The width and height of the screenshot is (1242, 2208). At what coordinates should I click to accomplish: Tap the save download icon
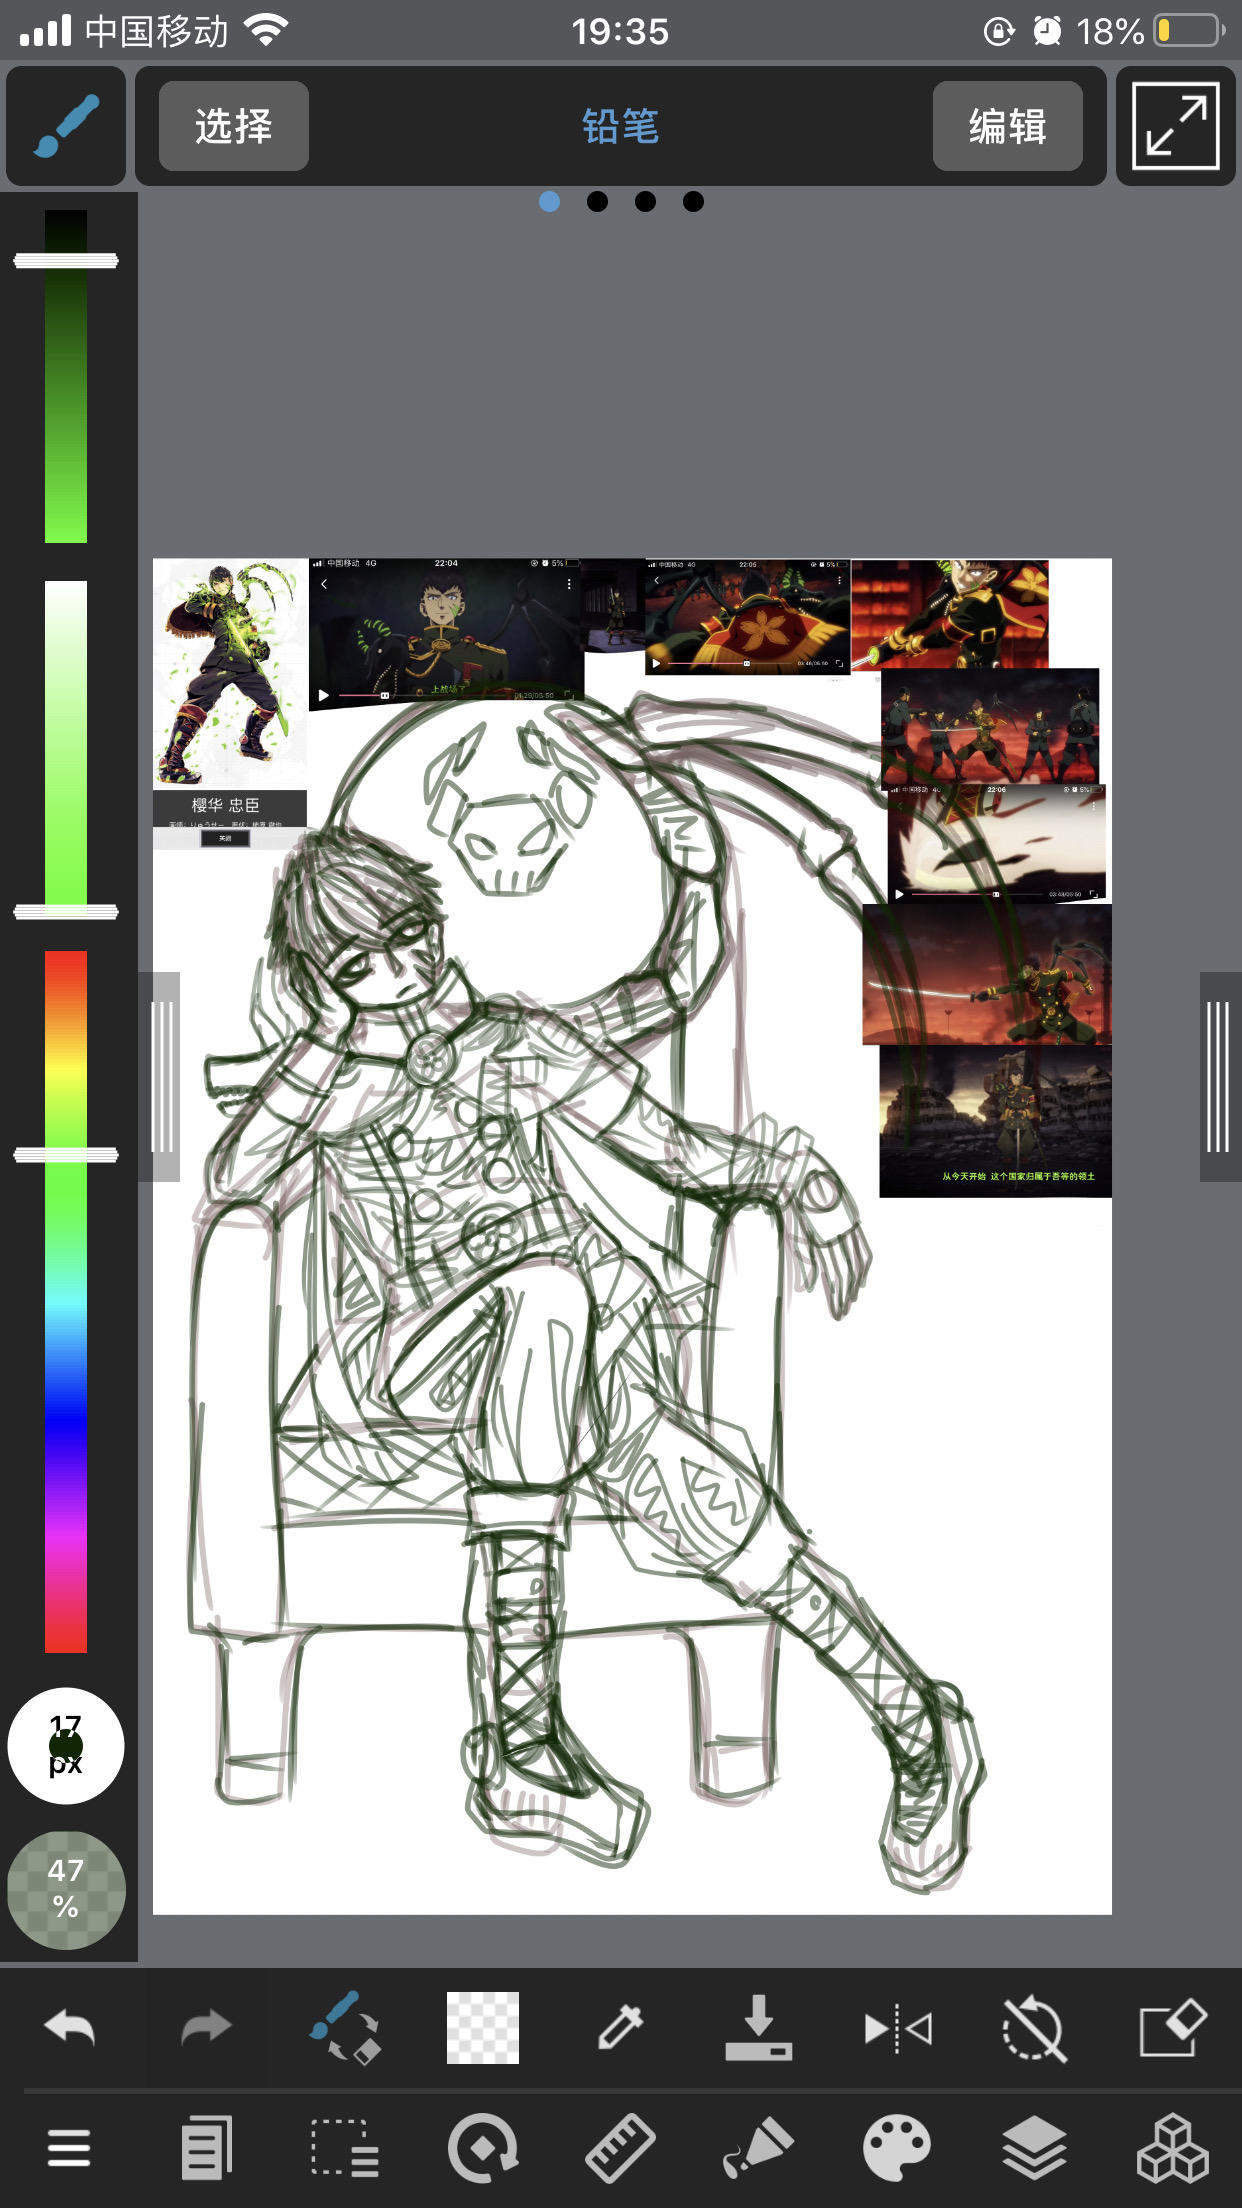(758, 2028)
